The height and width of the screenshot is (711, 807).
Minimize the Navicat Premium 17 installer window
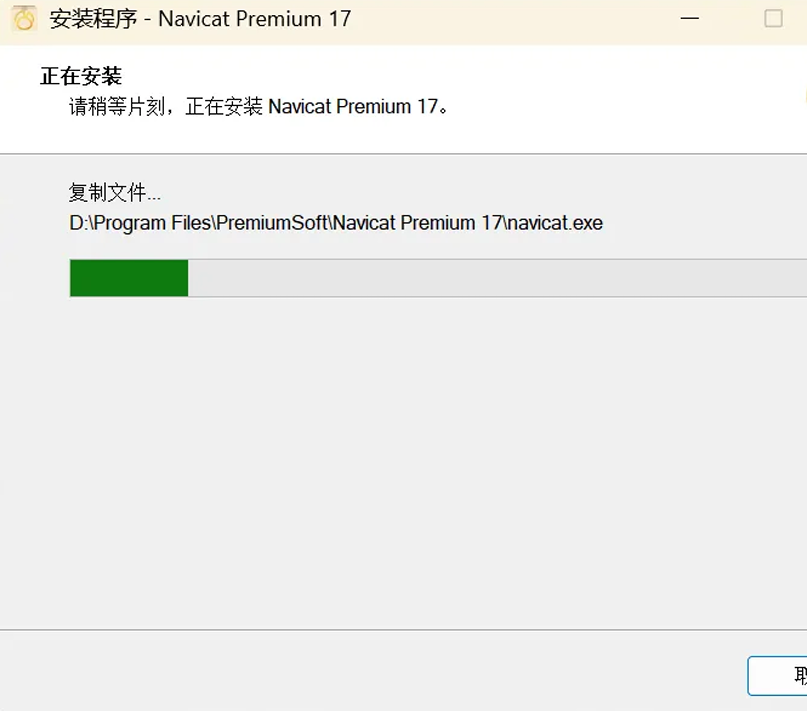pyautogui.click(x=689, y=19)
